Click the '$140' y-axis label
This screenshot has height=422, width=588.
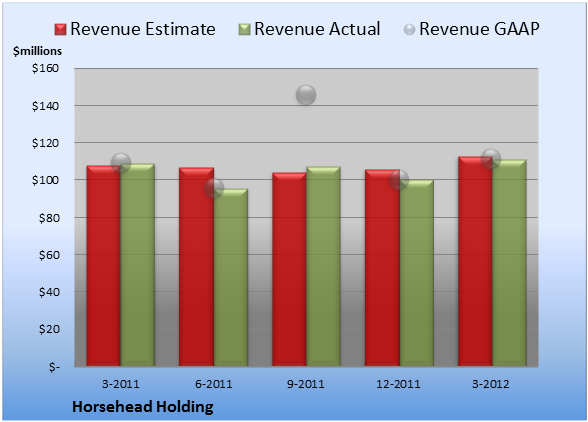[x=45, y=106]
